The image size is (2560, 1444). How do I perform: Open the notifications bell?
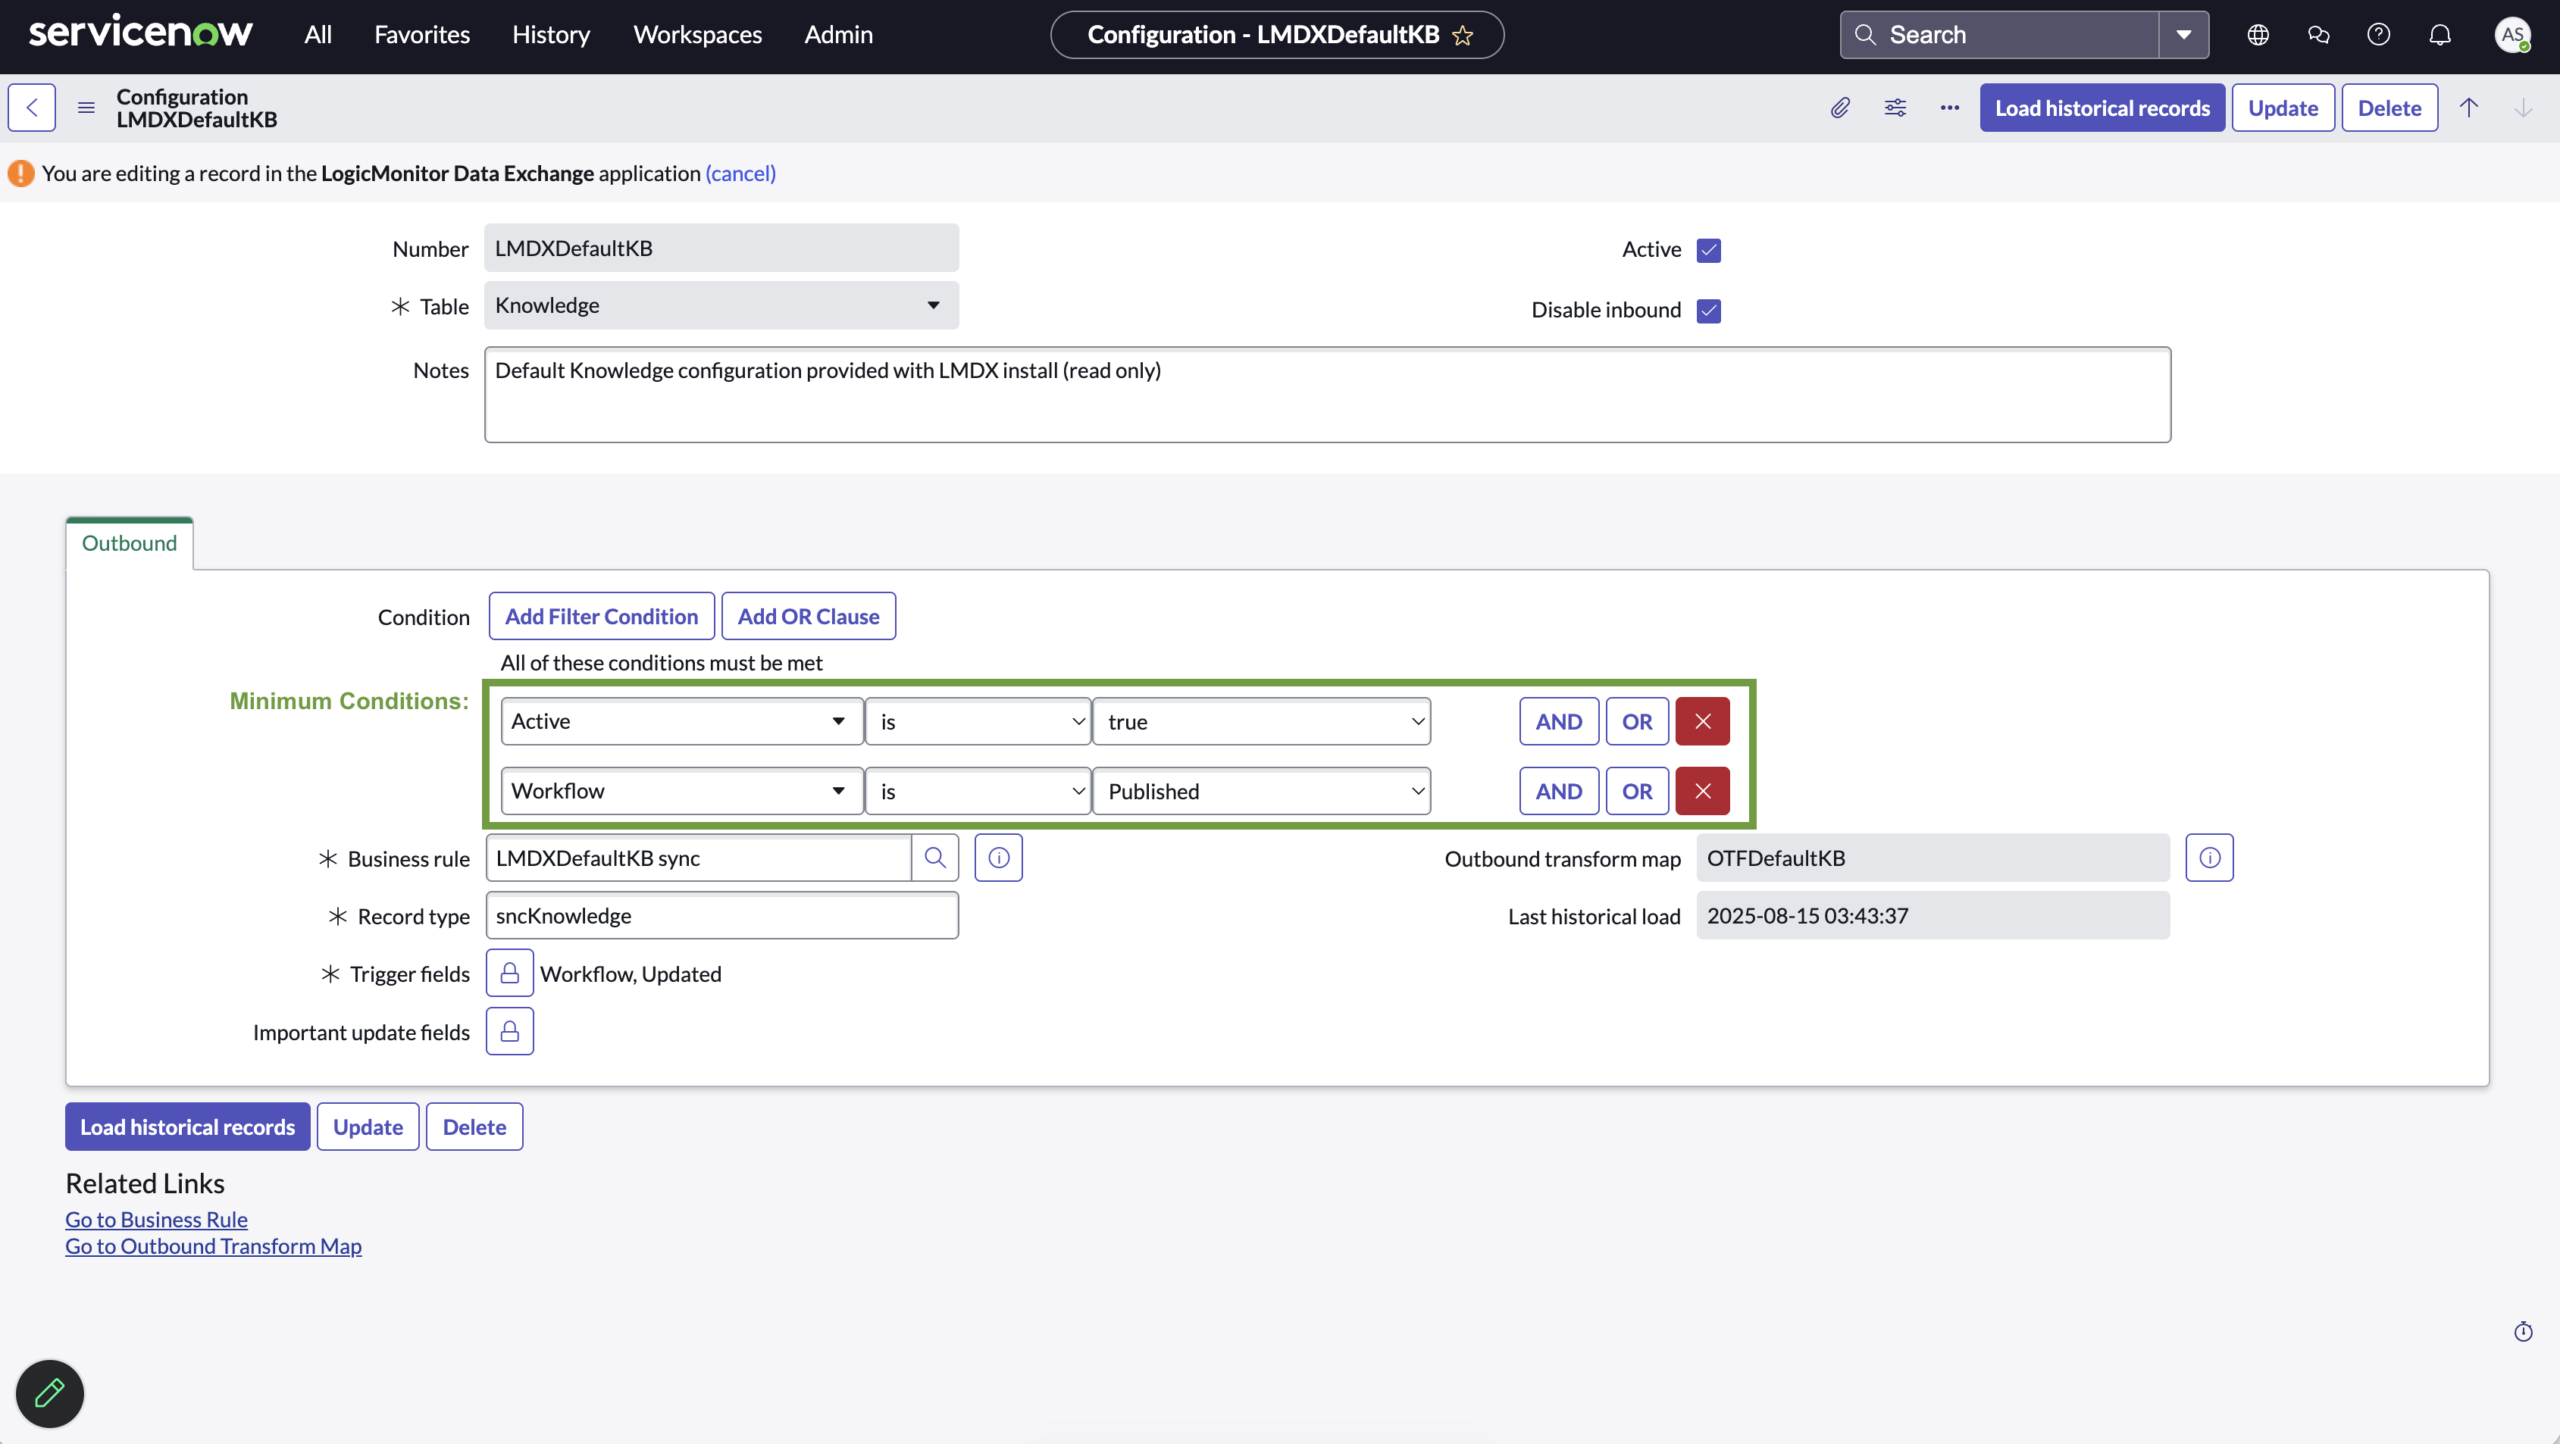(2440, 34)
